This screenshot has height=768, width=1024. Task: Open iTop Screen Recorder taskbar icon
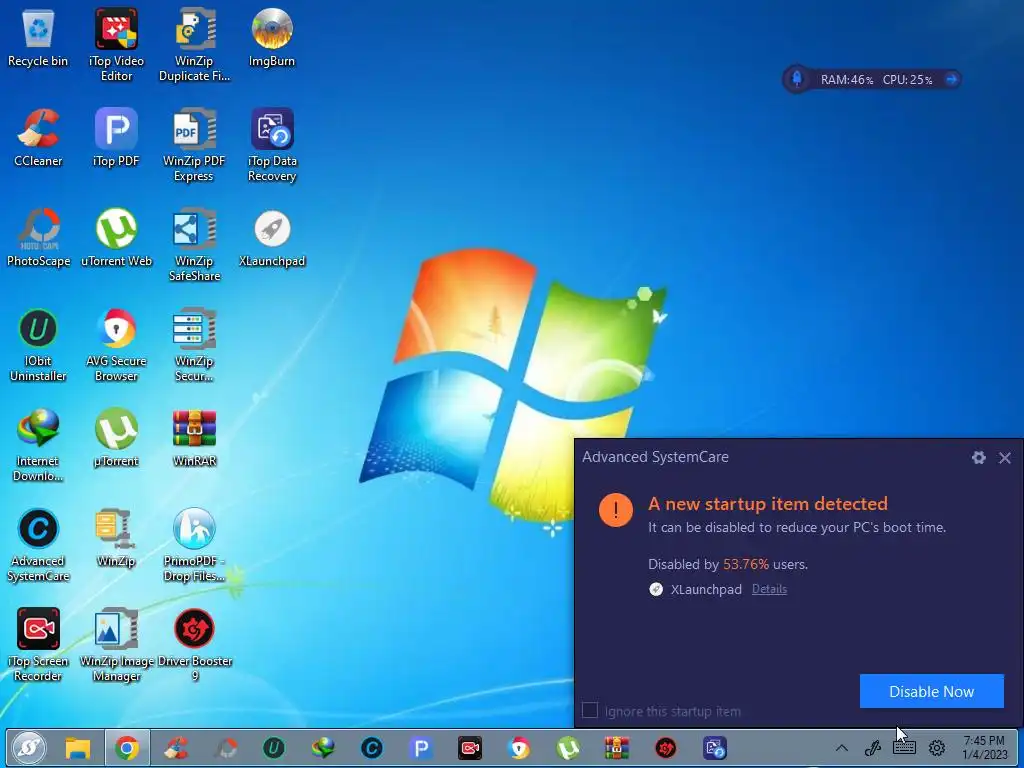click(470, 748)
